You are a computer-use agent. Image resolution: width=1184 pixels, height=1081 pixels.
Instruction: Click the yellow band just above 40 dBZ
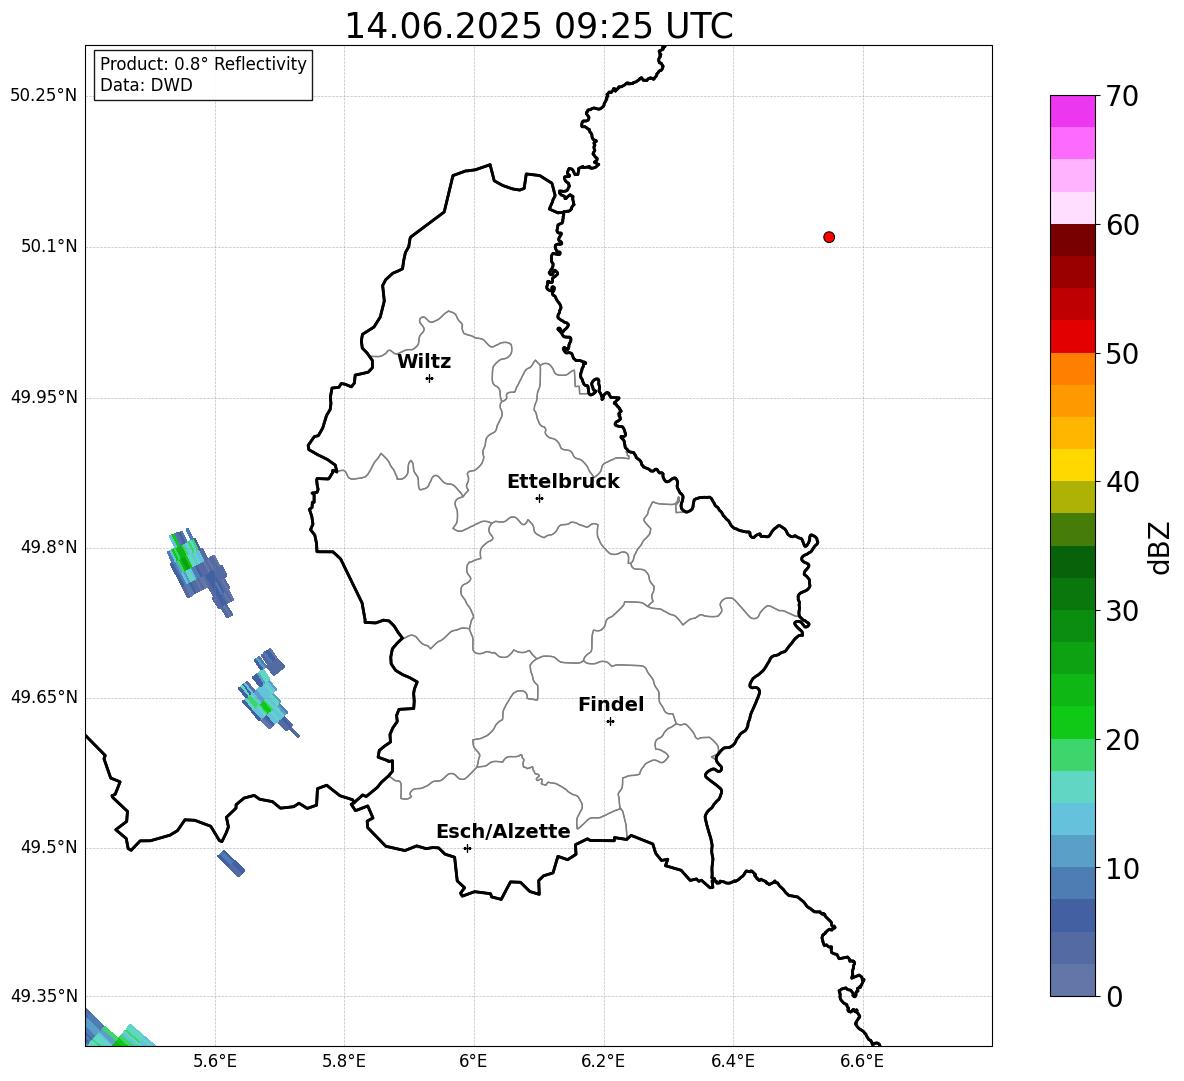(1072, 465)
